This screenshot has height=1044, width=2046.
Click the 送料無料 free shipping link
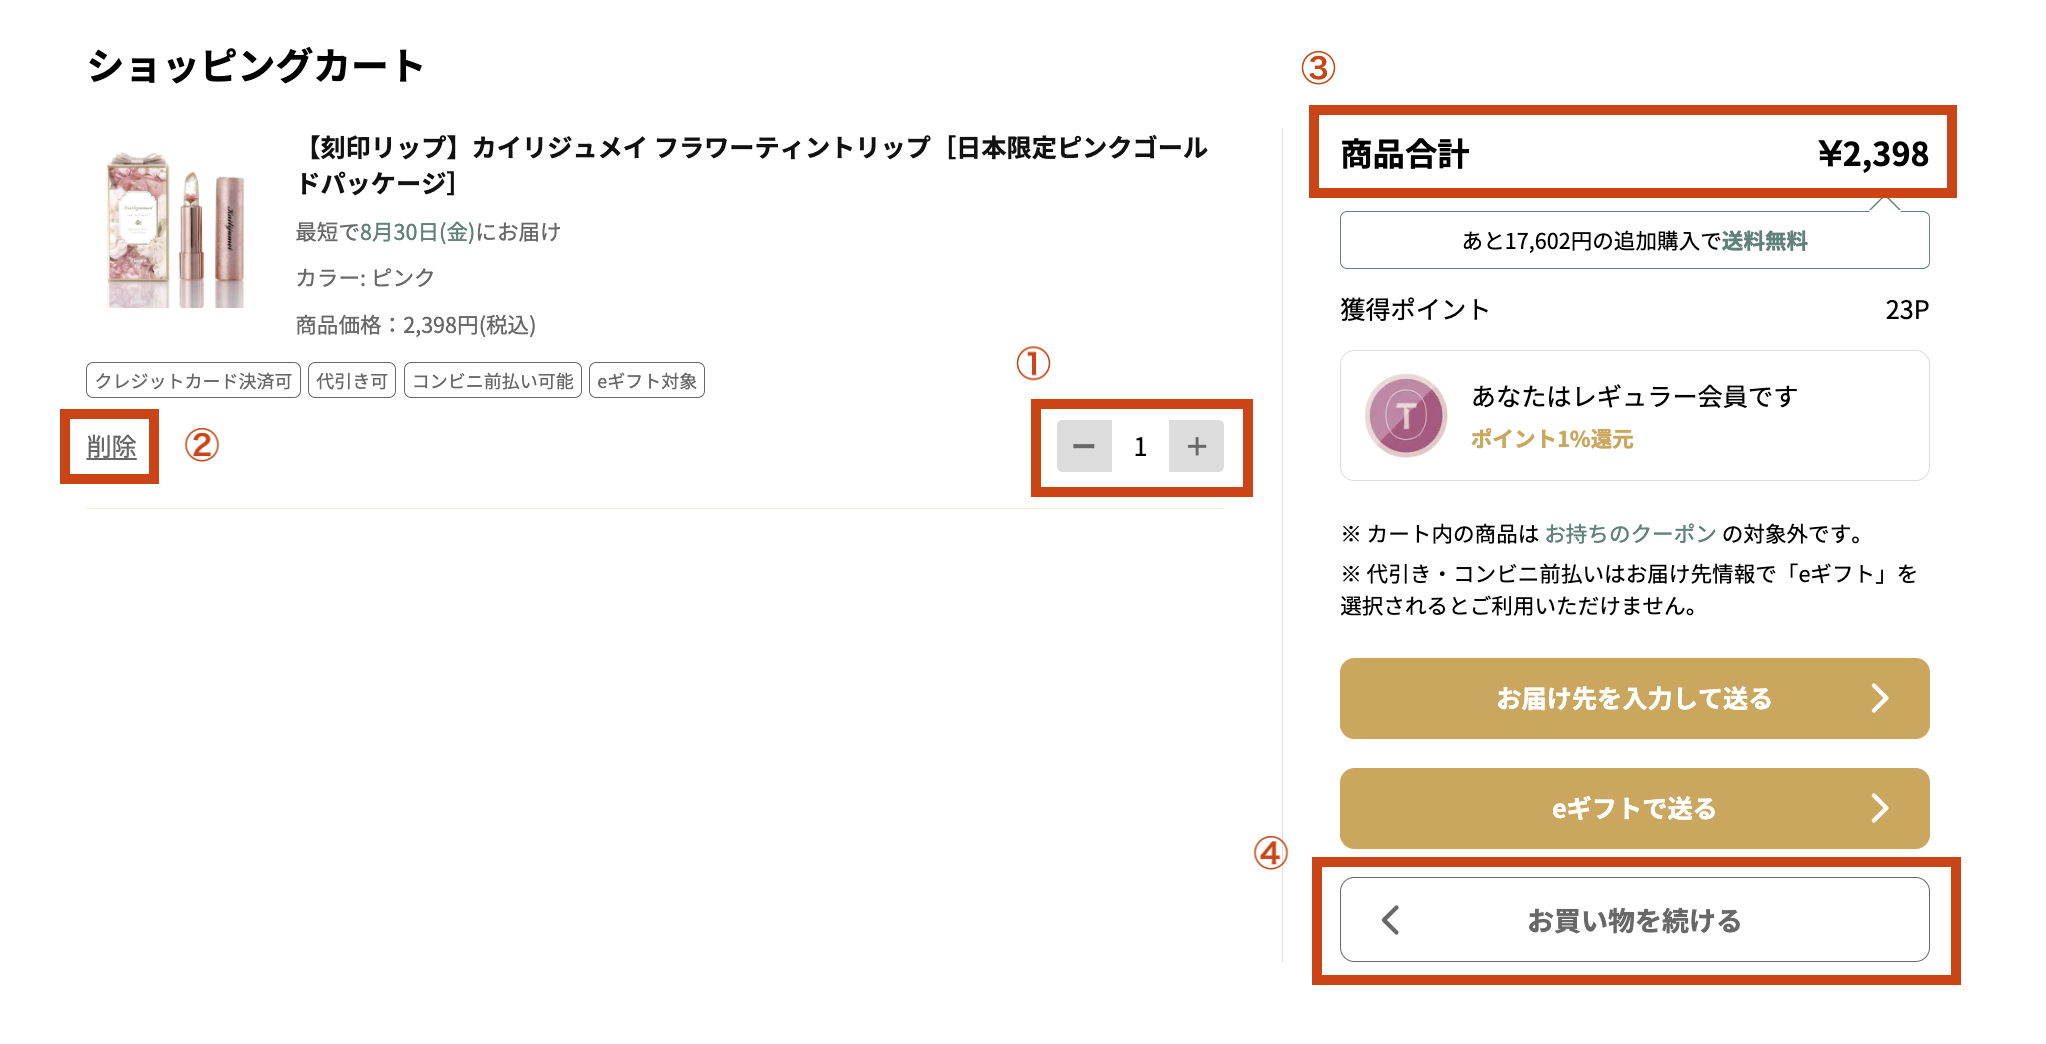(1767, 240)
